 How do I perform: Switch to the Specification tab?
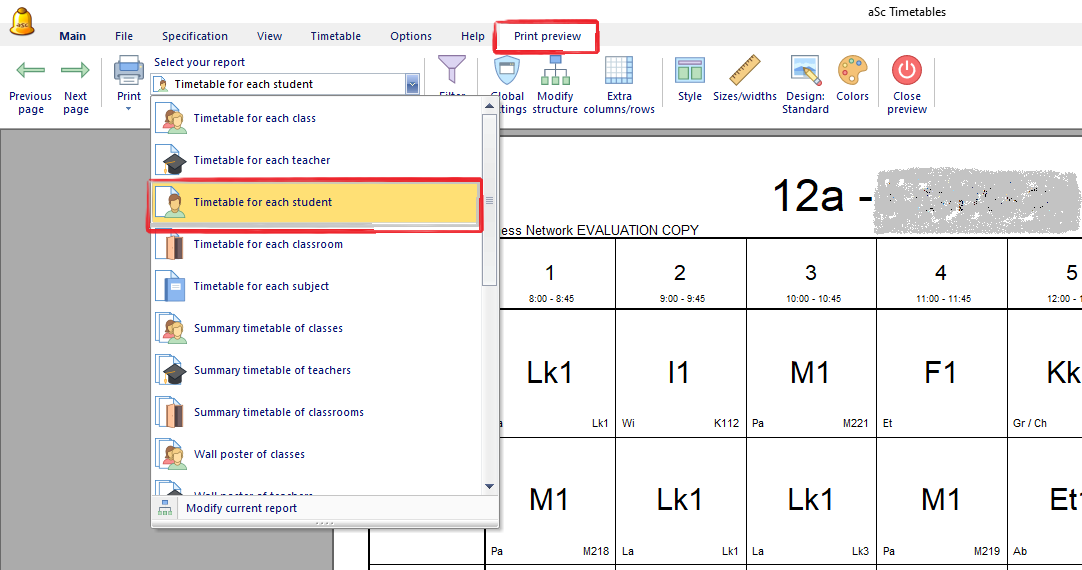[x=195, y=36]
